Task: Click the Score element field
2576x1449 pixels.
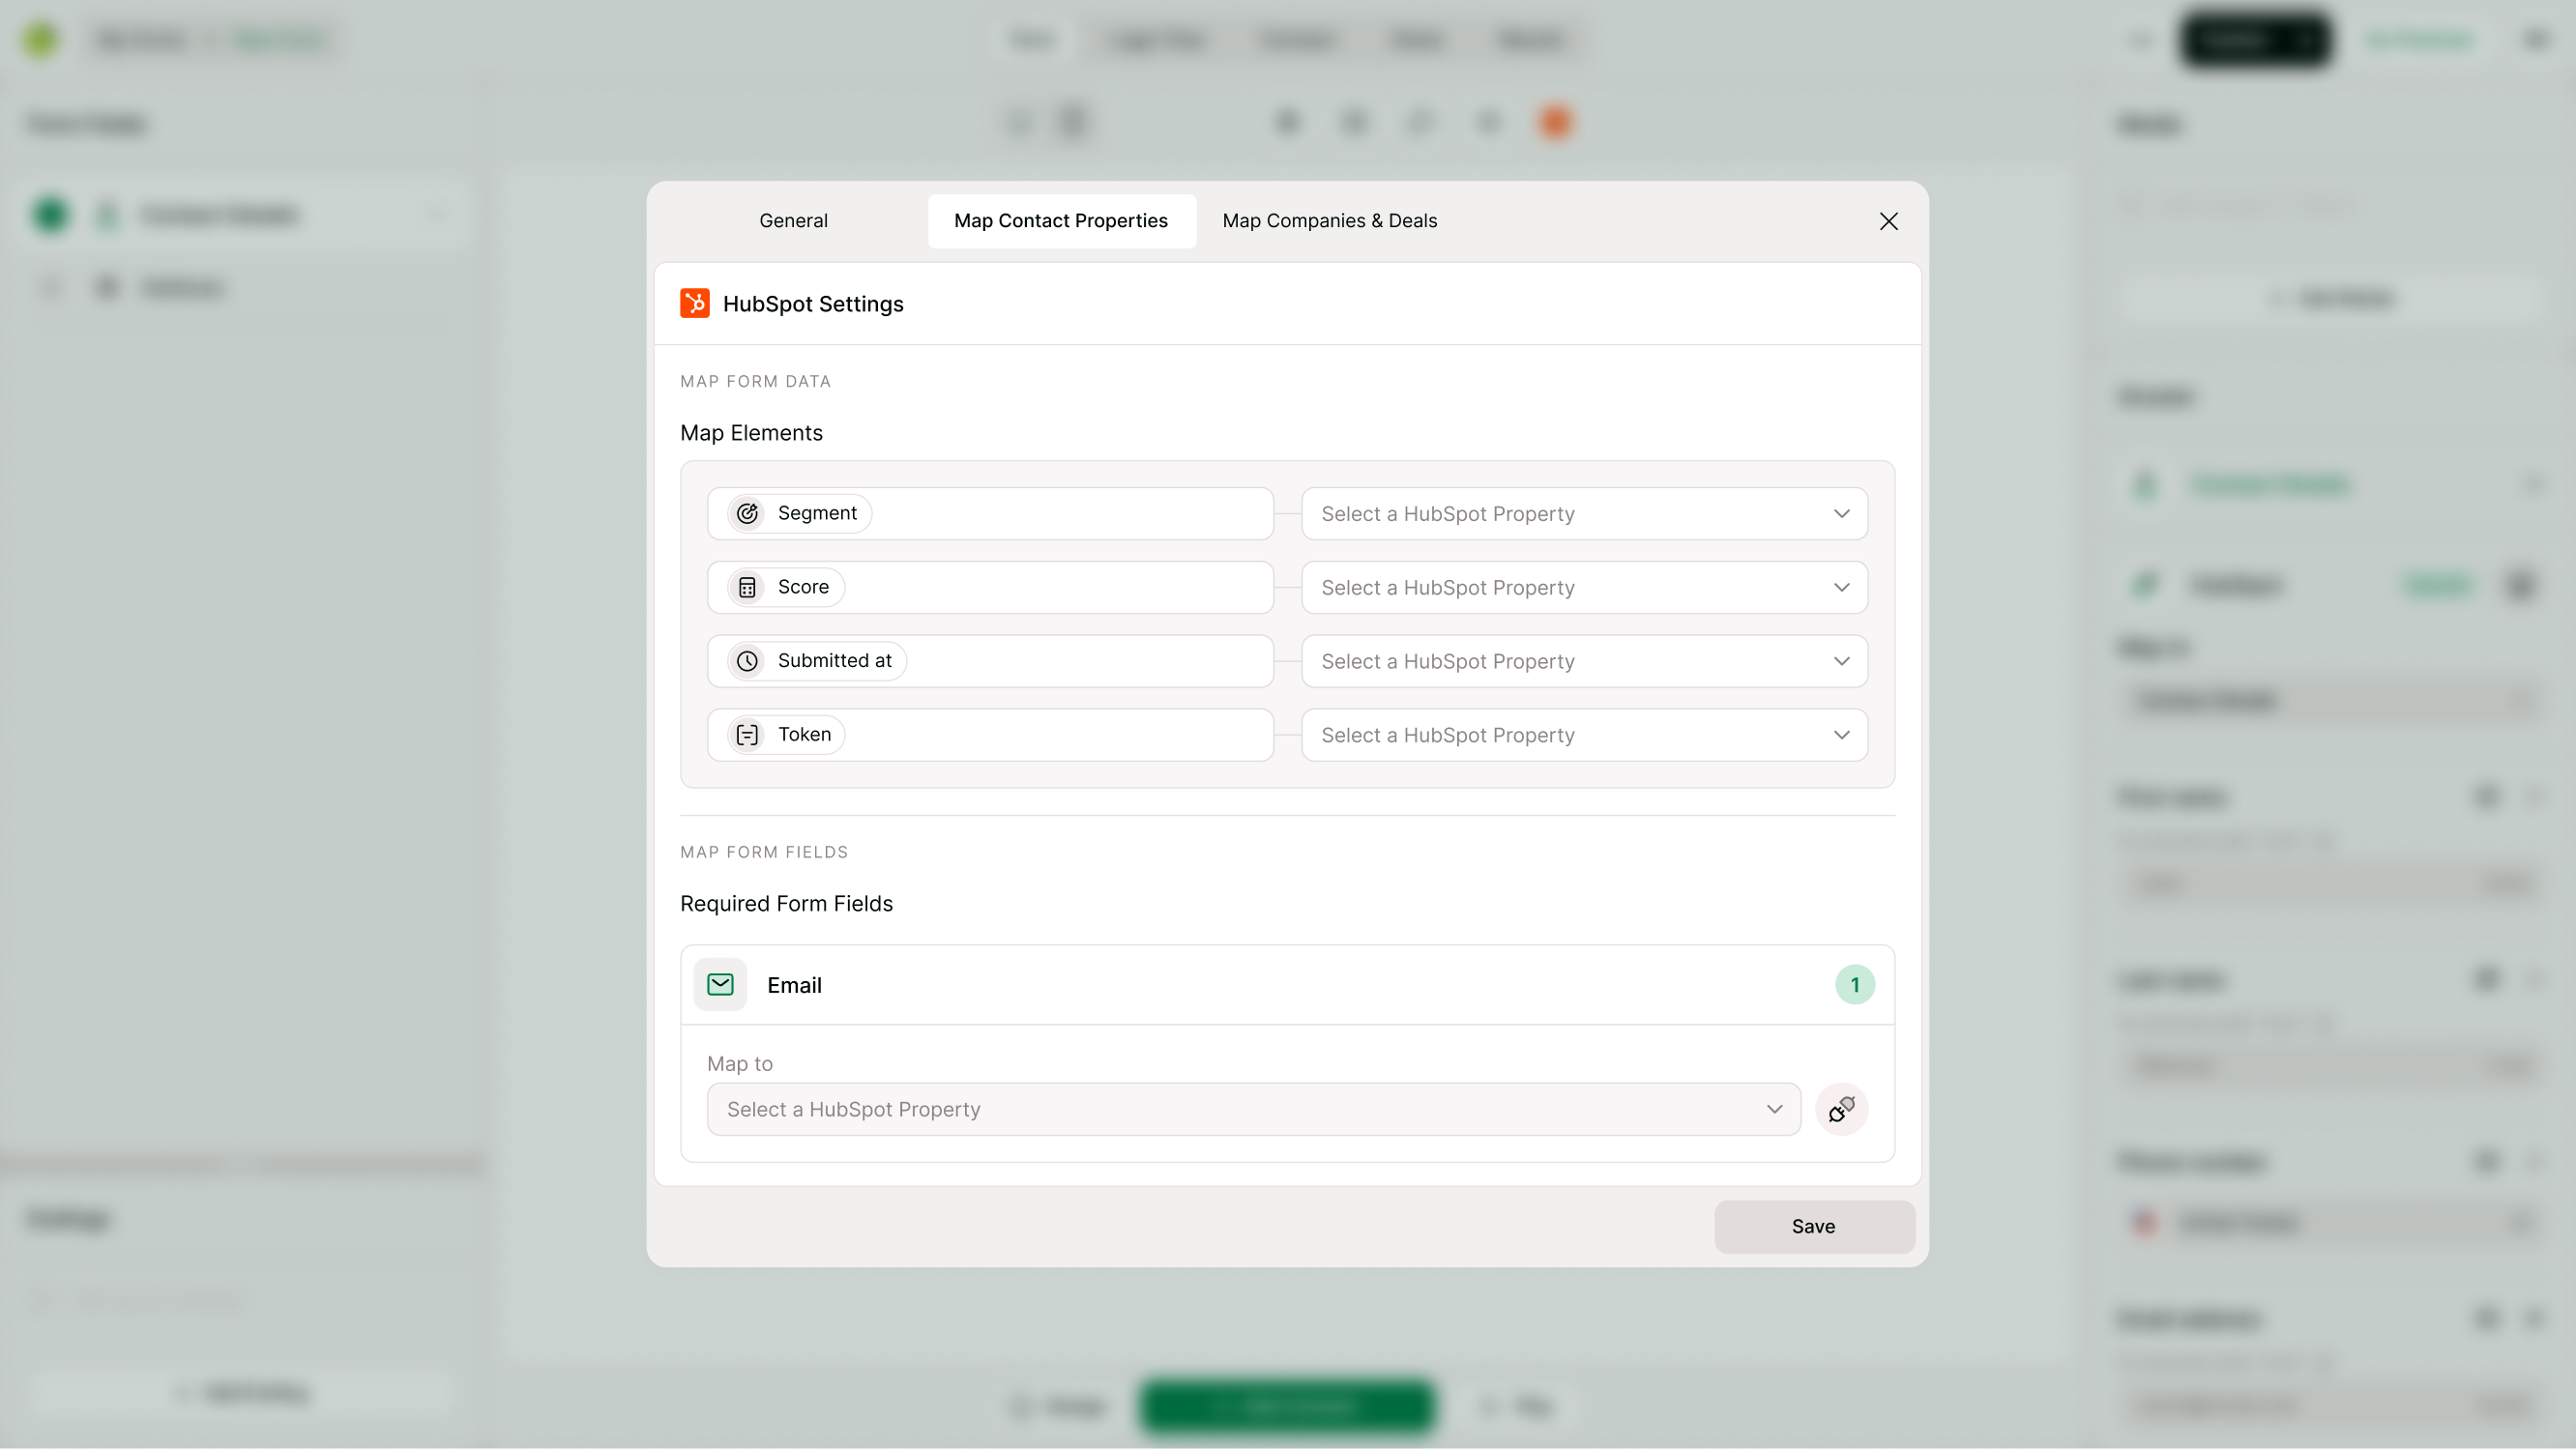Action: click(x=990, y=588)
